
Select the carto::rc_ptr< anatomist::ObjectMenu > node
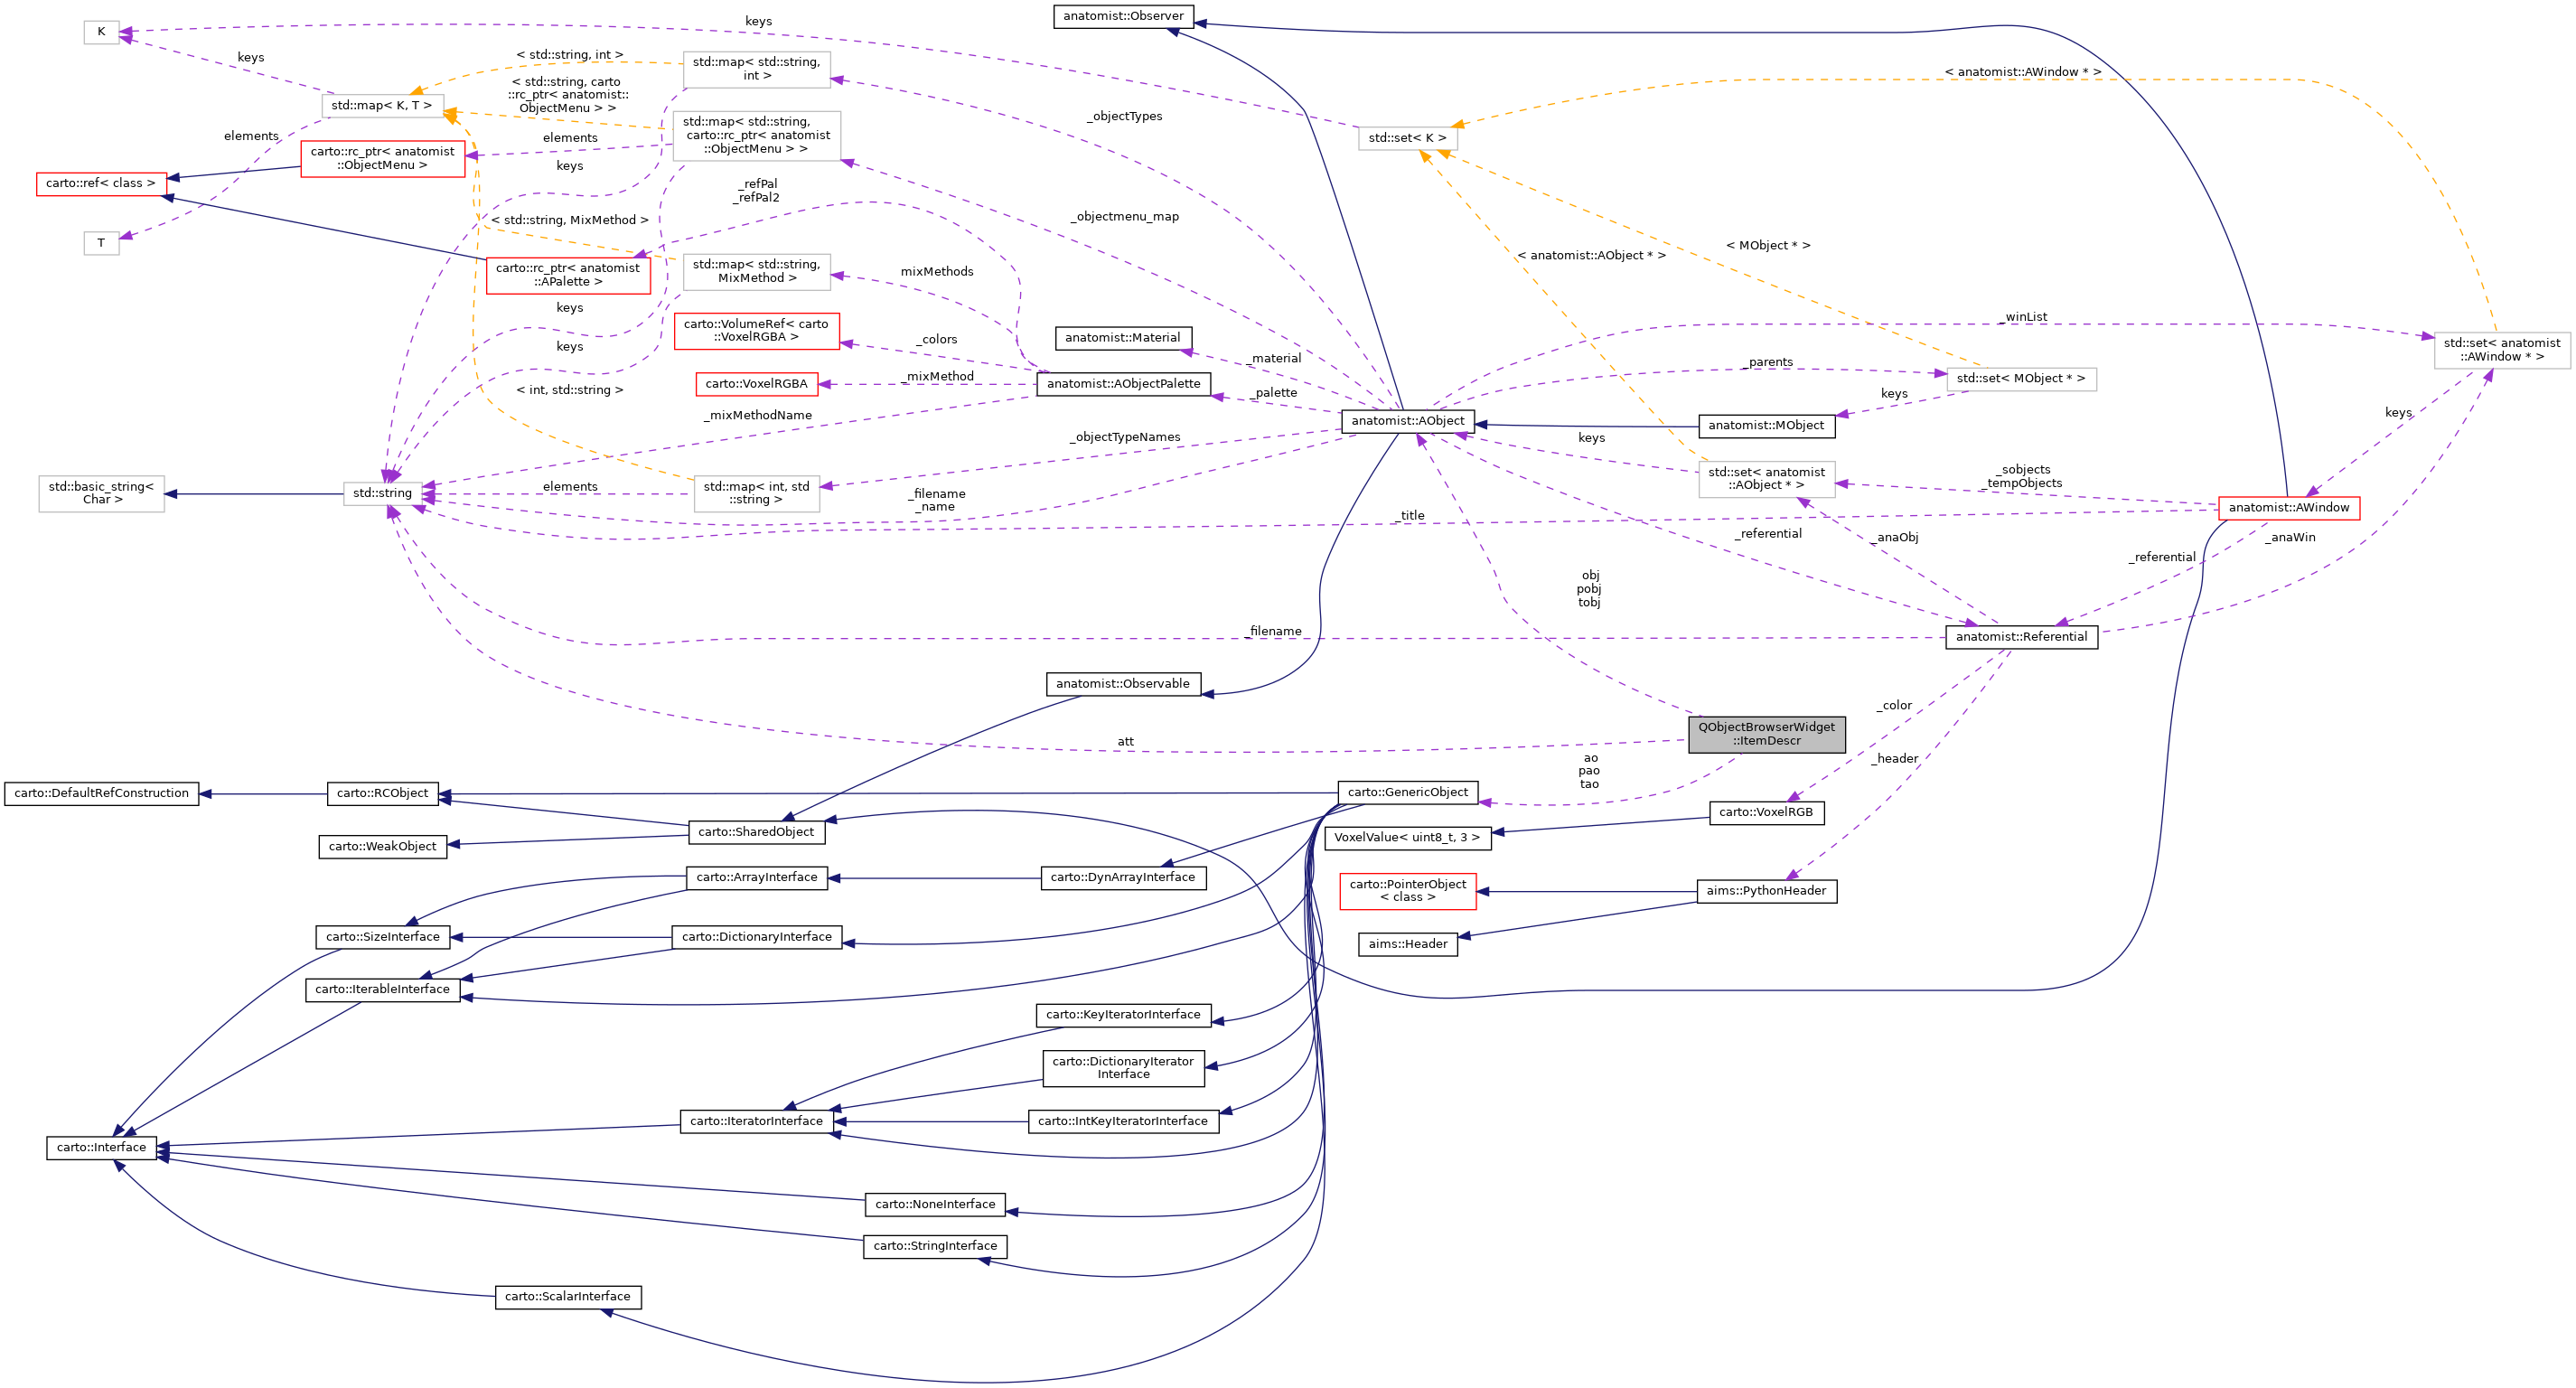382,159
